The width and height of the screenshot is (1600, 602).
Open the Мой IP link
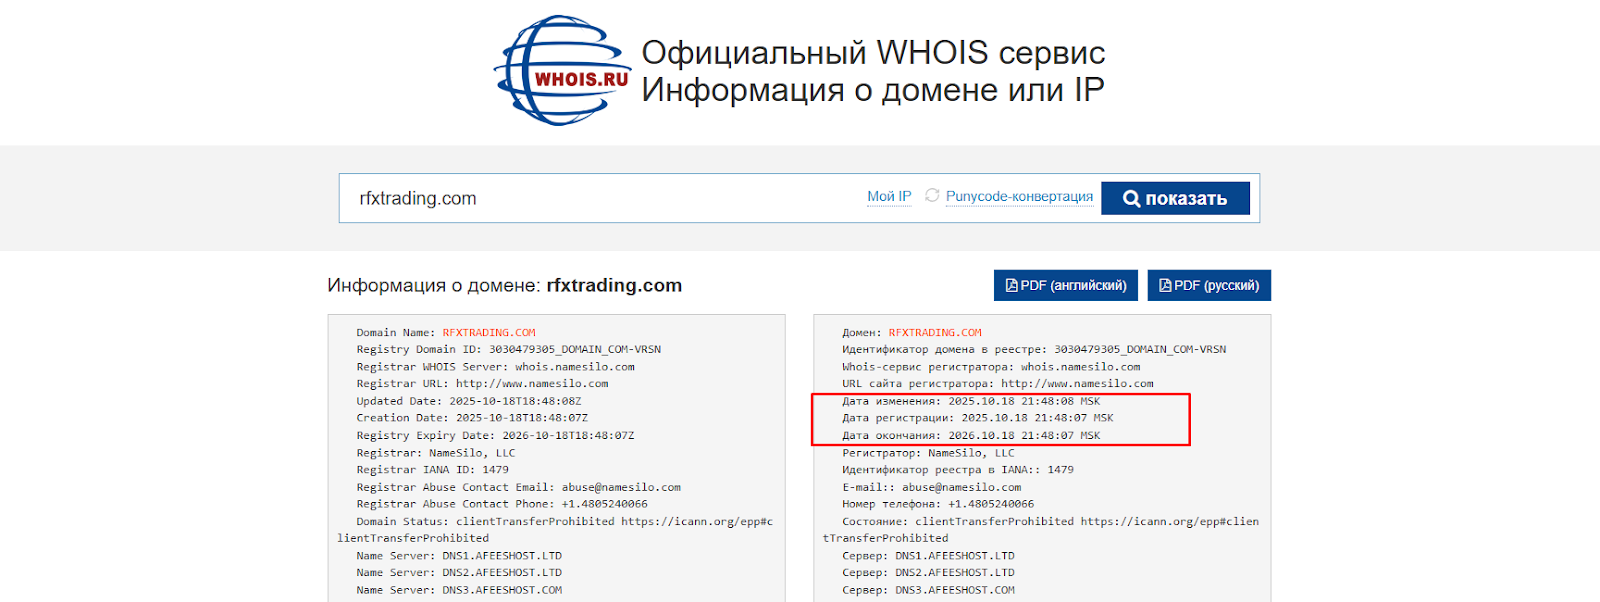[x=889, y=196]
